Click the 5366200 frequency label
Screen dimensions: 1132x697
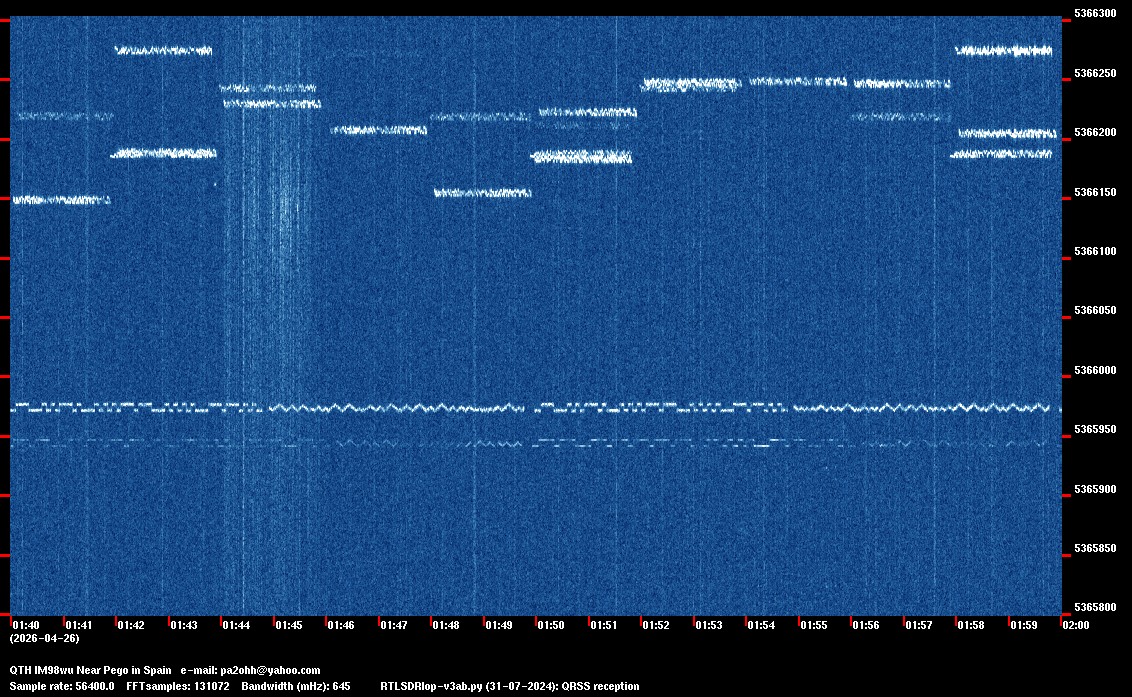[1095, 132]
